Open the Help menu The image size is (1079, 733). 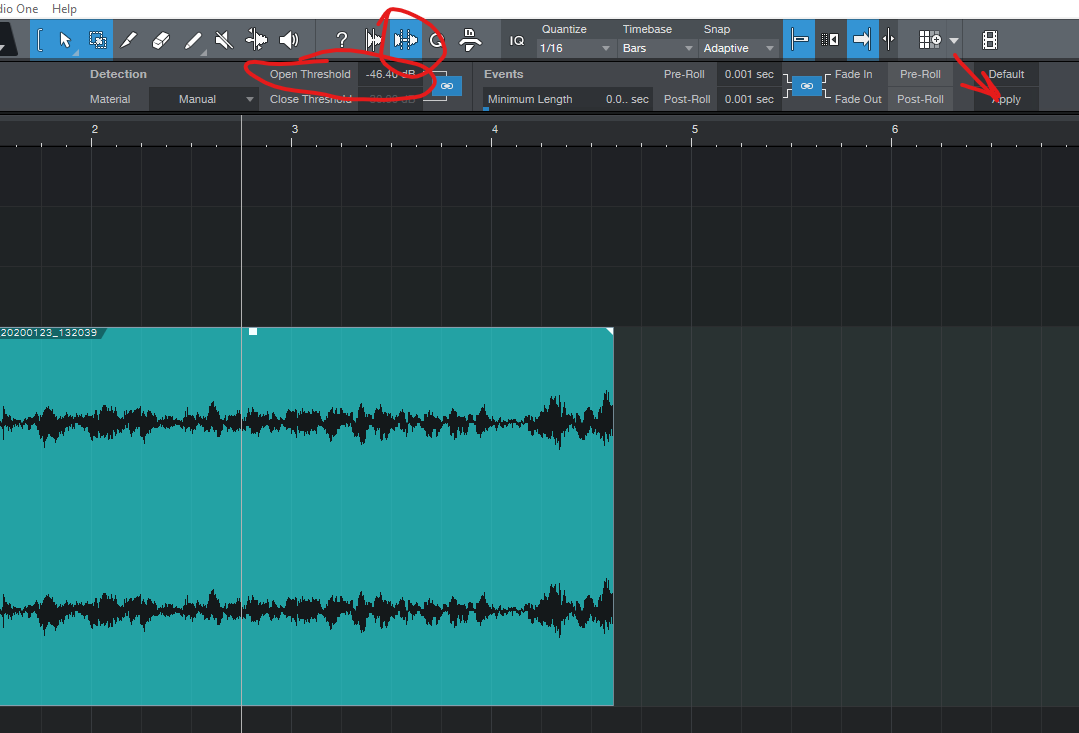pyautogui.click(x=64, y=8)
